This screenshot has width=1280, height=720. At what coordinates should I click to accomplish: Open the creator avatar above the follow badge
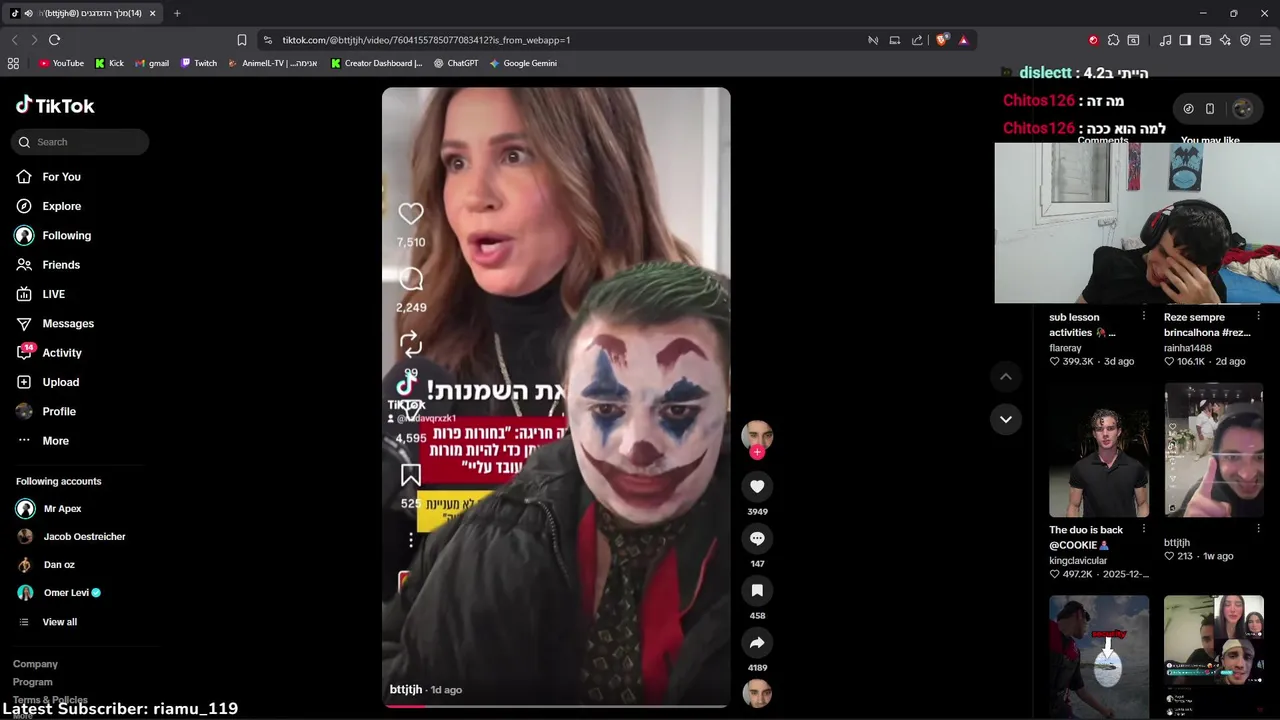(757, 435)
